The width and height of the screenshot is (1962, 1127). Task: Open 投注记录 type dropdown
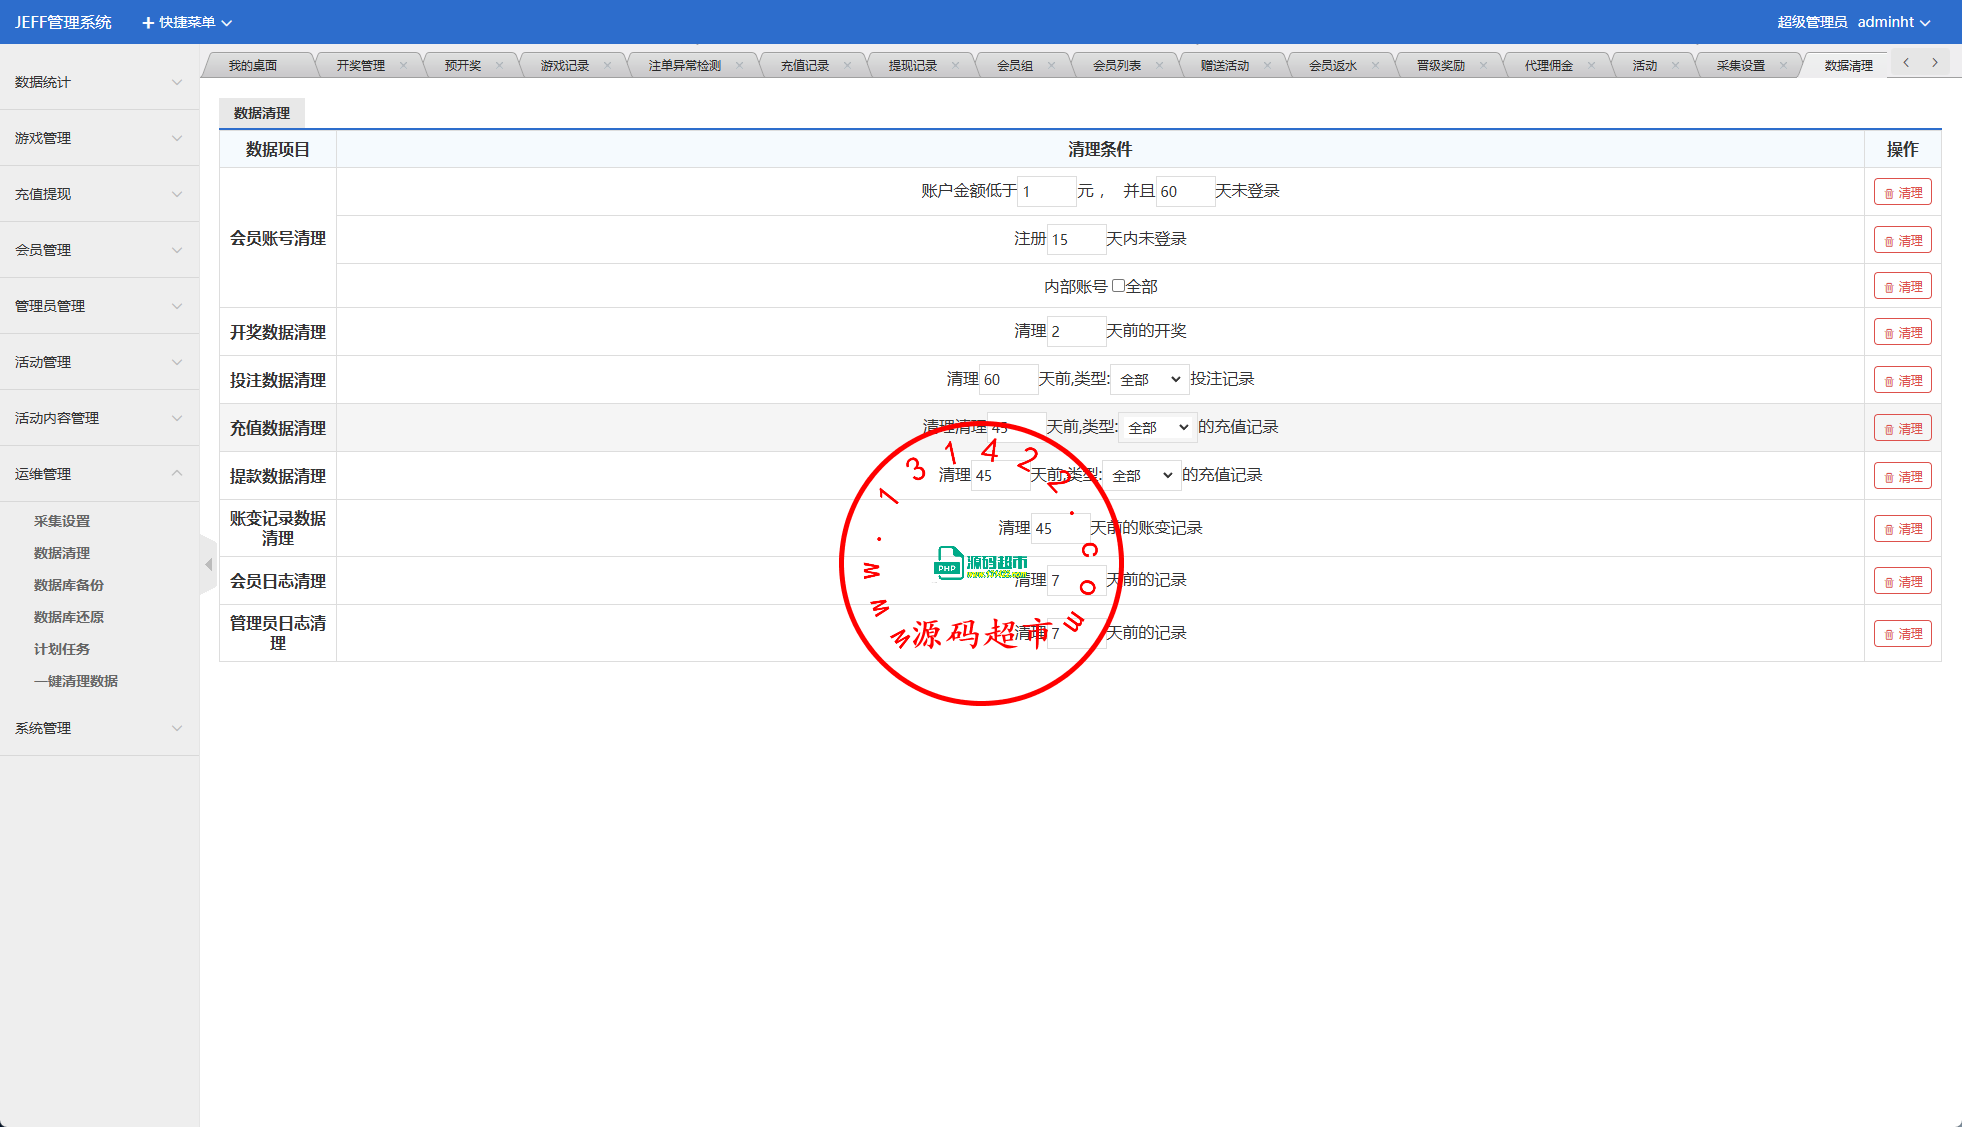point(1149,380)
